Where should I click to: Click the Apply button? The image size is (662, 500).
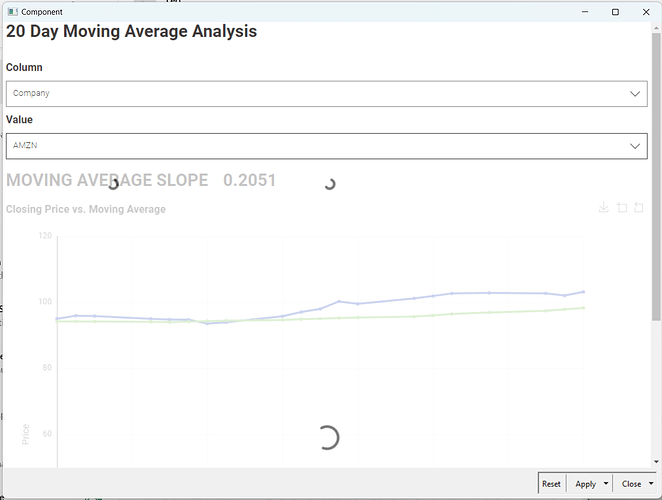coord(585,484)
